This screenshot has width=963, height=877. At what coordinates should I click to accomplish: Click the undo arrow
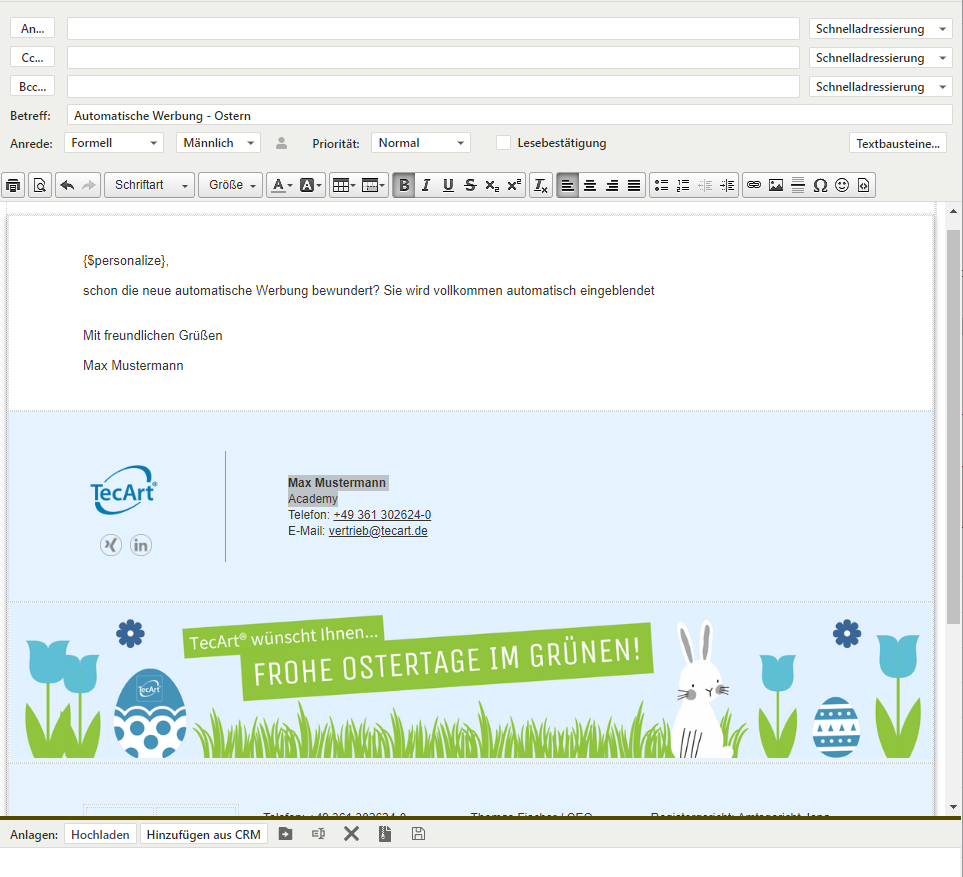pos(67,185)
